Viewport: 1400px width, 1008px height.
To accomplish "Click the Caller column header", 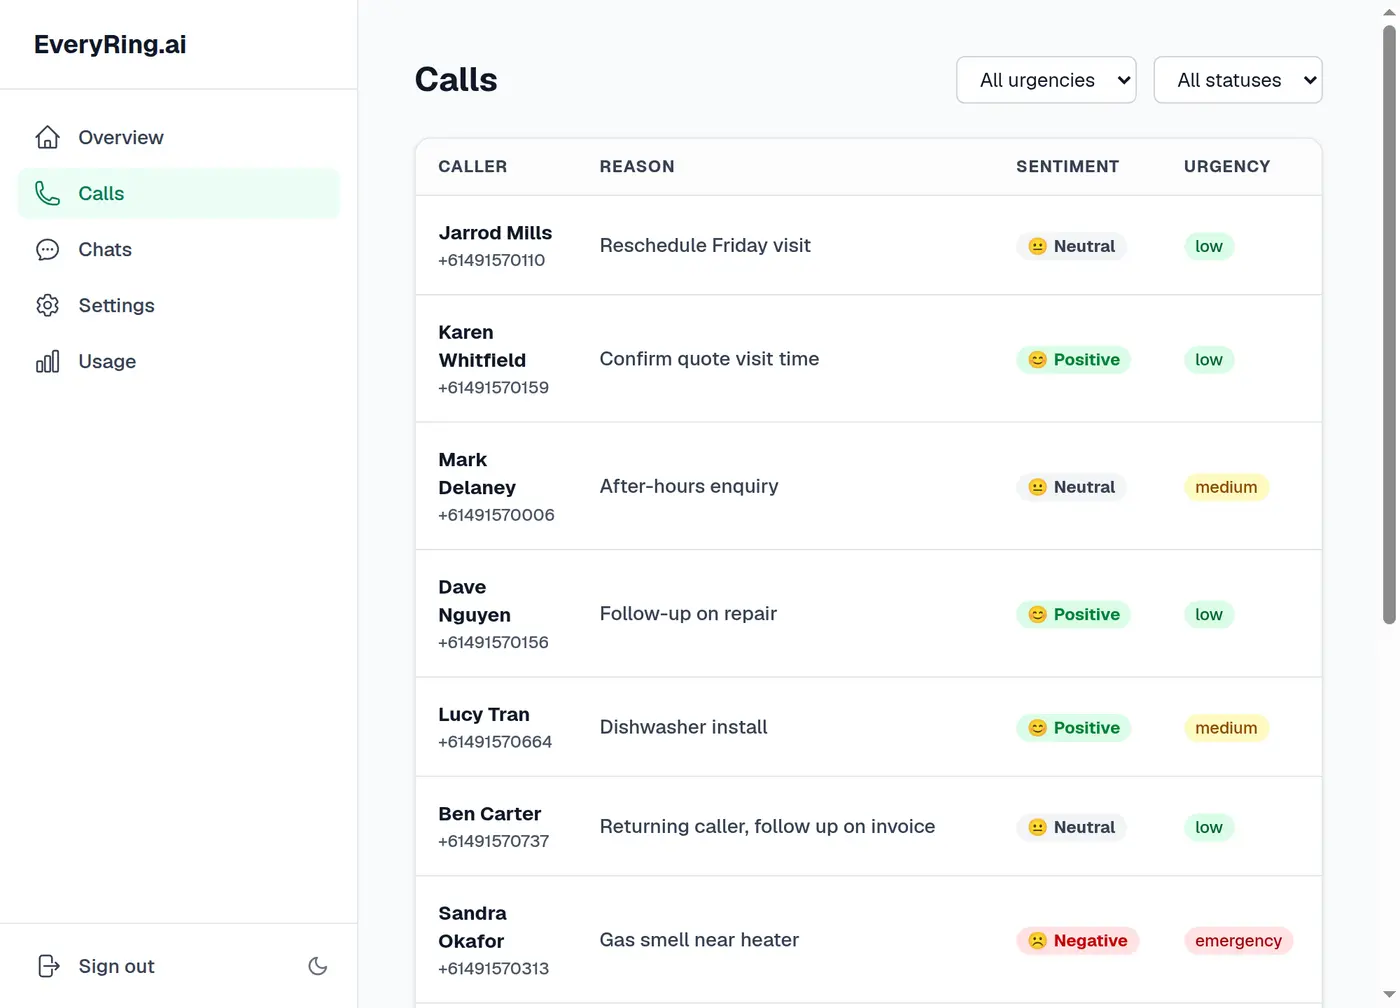I will [472, 166].
